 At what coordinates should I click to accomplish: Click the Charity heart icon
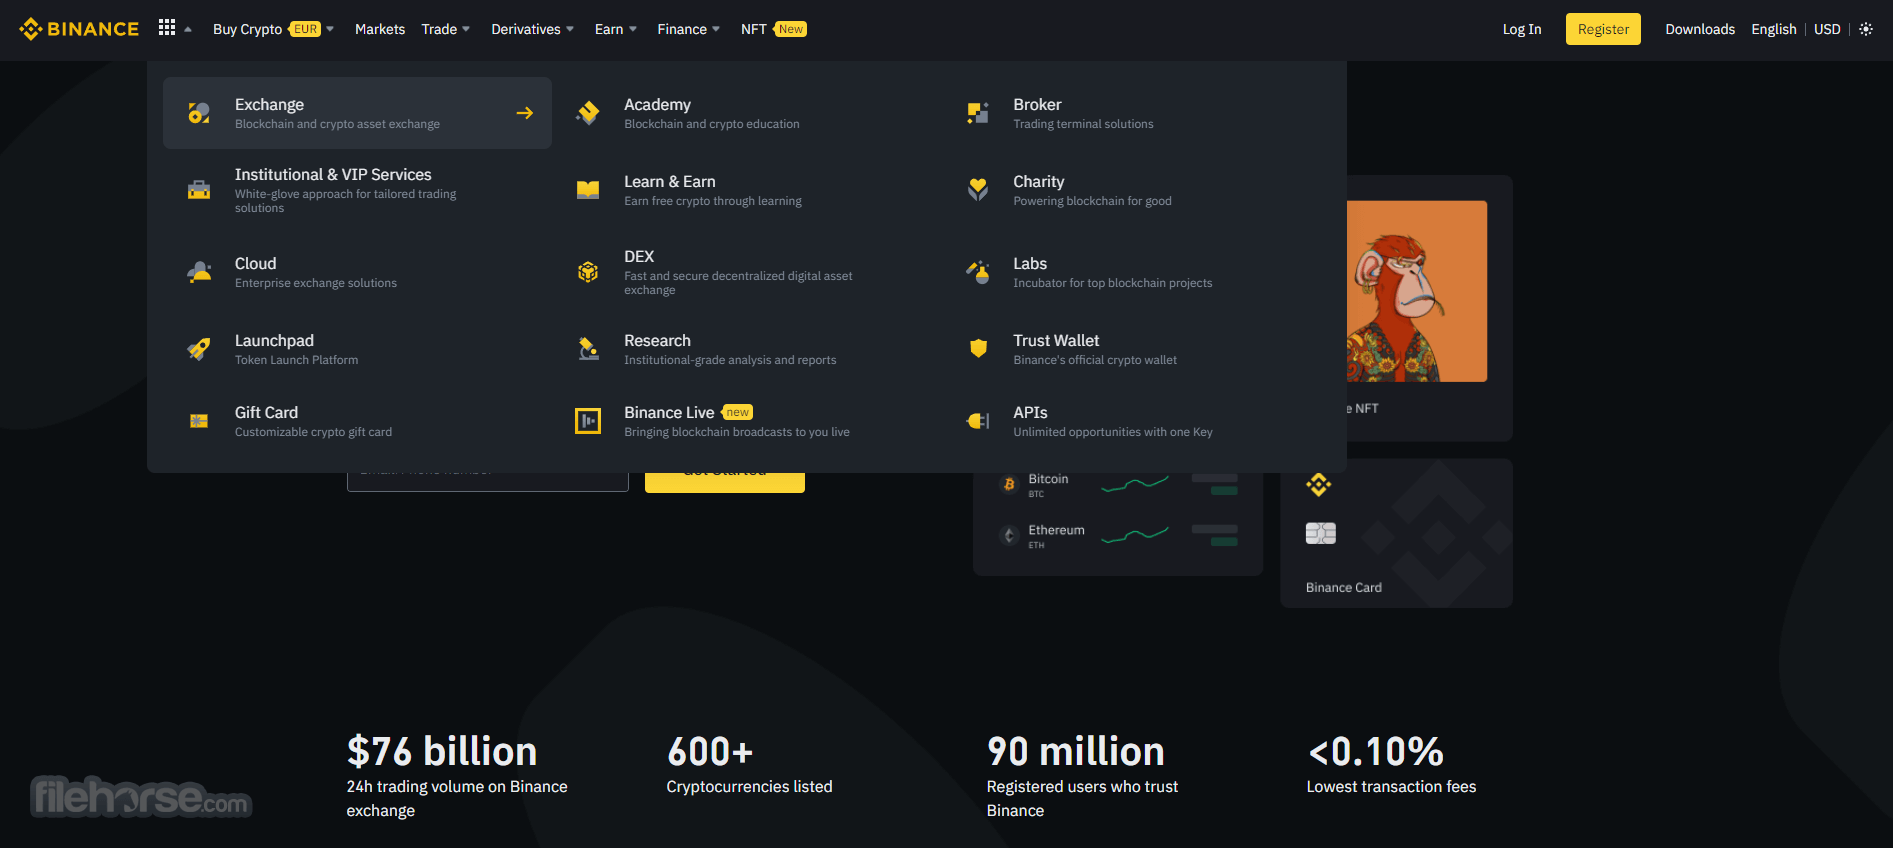(x=977, y=190)
